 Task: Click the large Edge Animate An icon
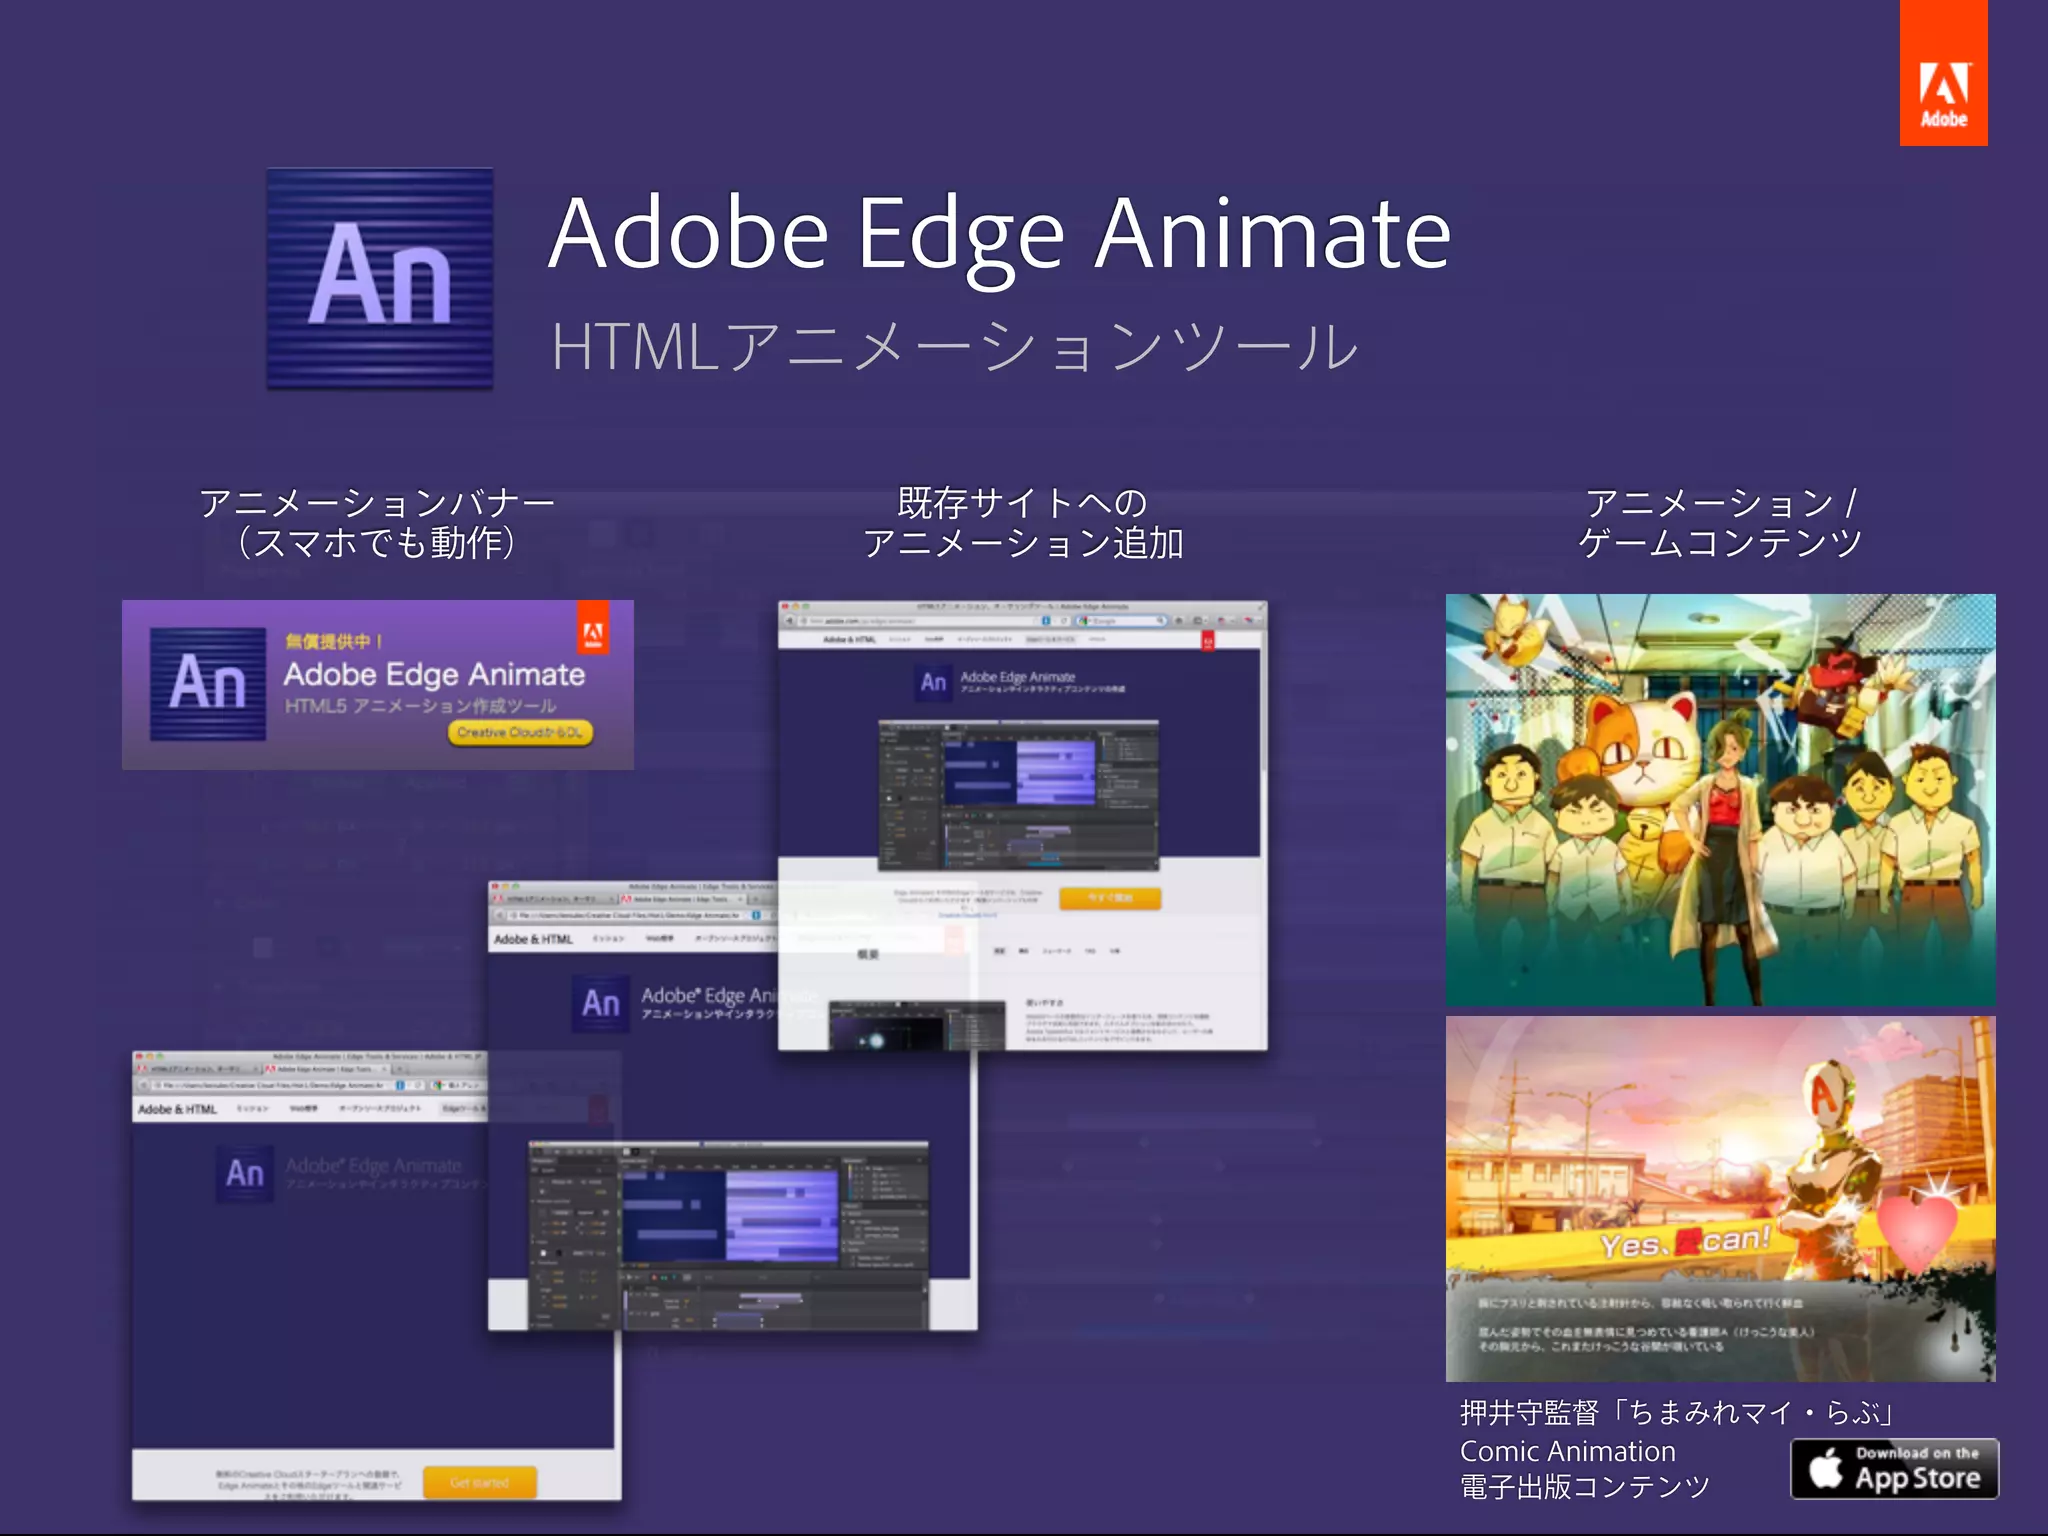point(380,278)
